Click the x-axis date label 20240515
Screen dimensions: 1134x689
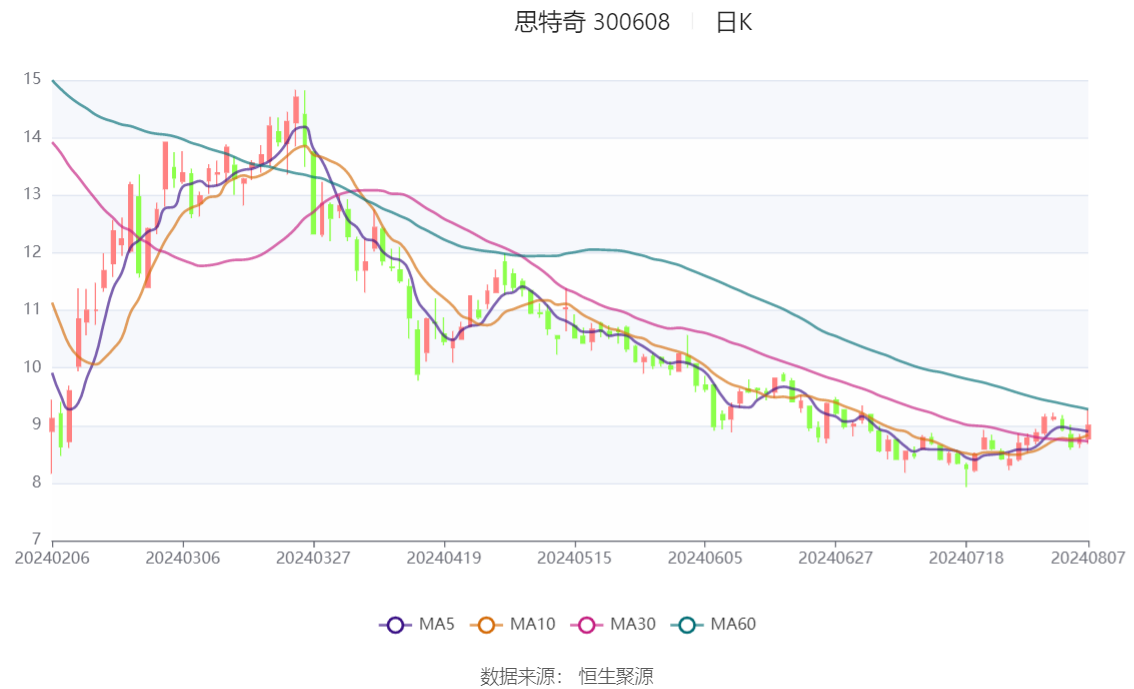coord(574,558)
